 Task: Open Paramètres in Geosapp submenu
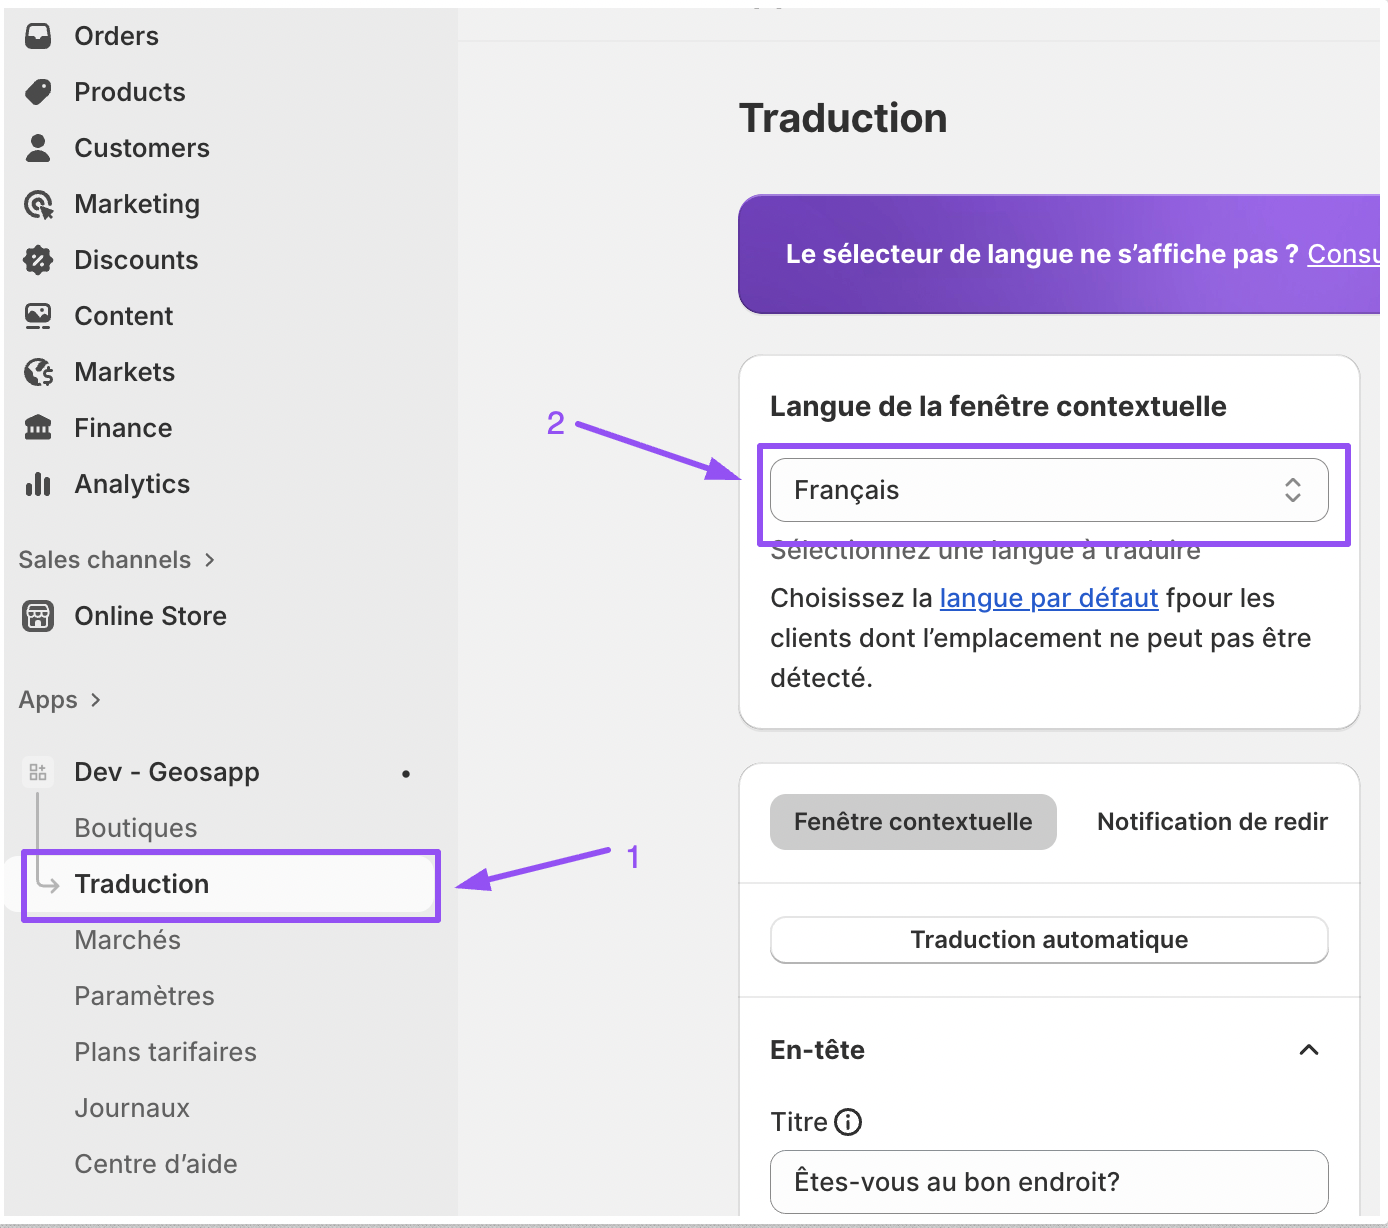(144, 996)
